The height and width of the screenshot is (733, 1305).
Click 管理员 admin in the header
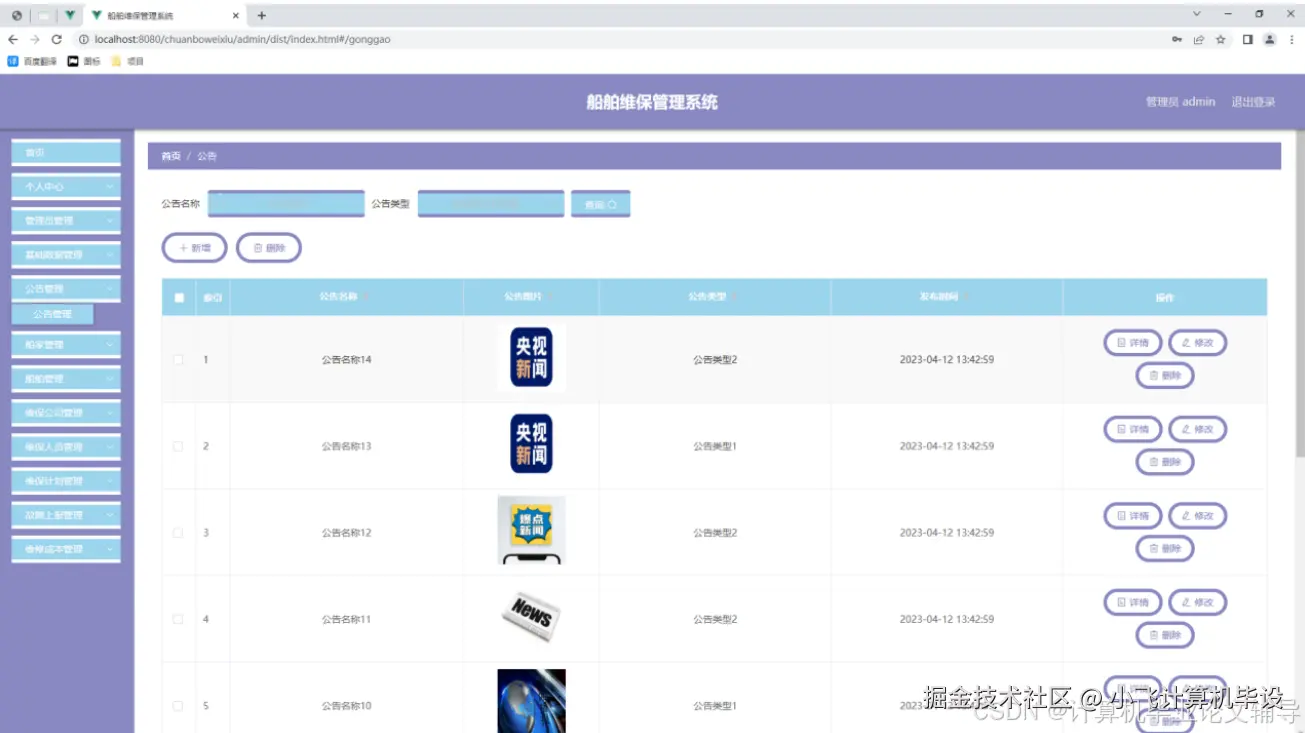[1180, 102]
